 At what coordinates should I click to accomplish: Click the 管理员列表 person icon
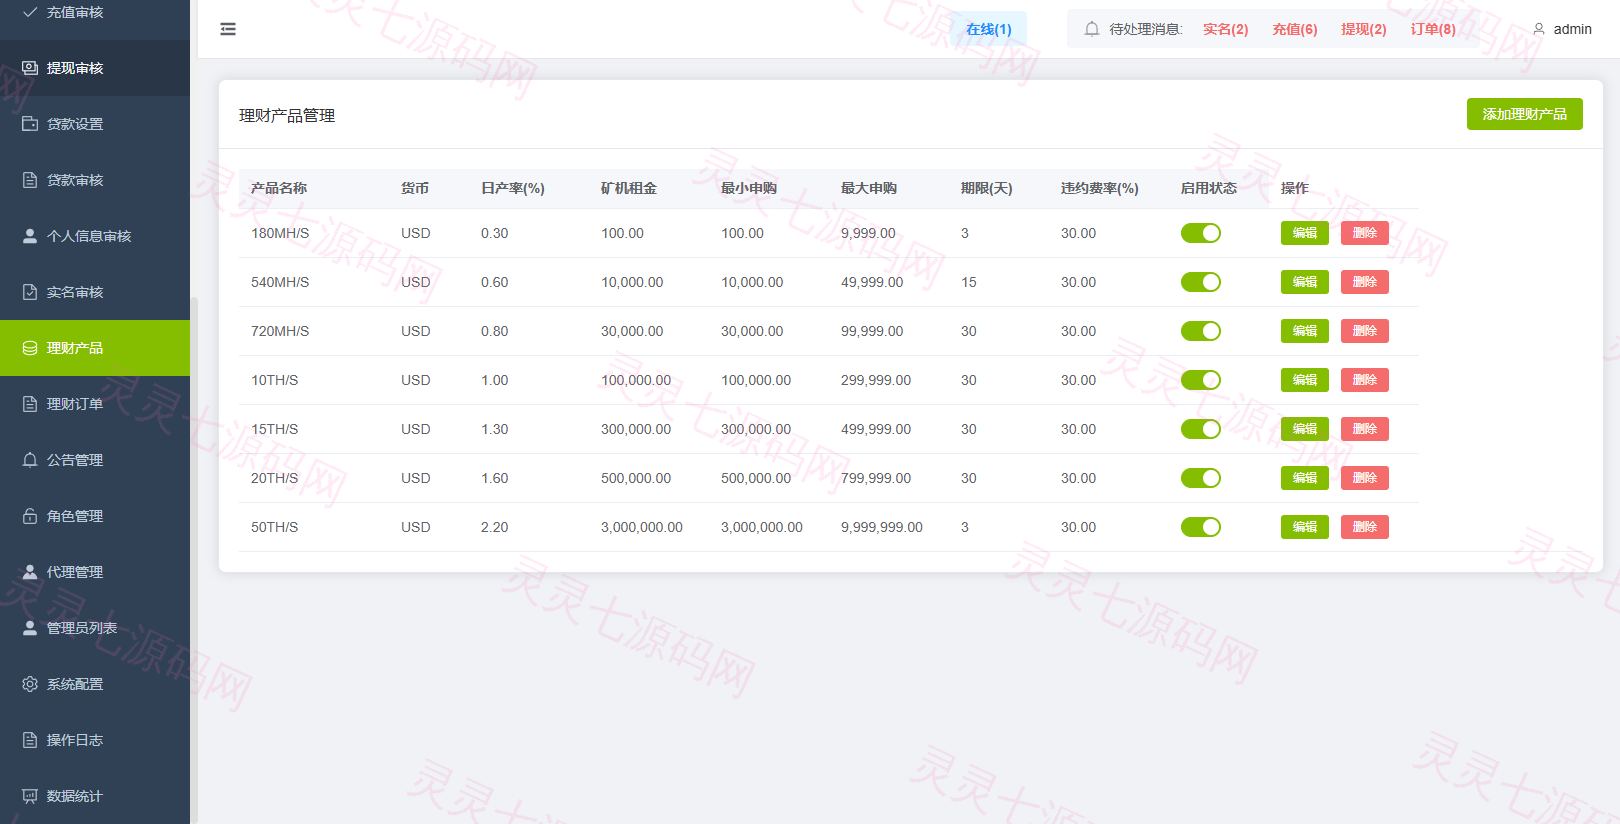pos(30,628)
